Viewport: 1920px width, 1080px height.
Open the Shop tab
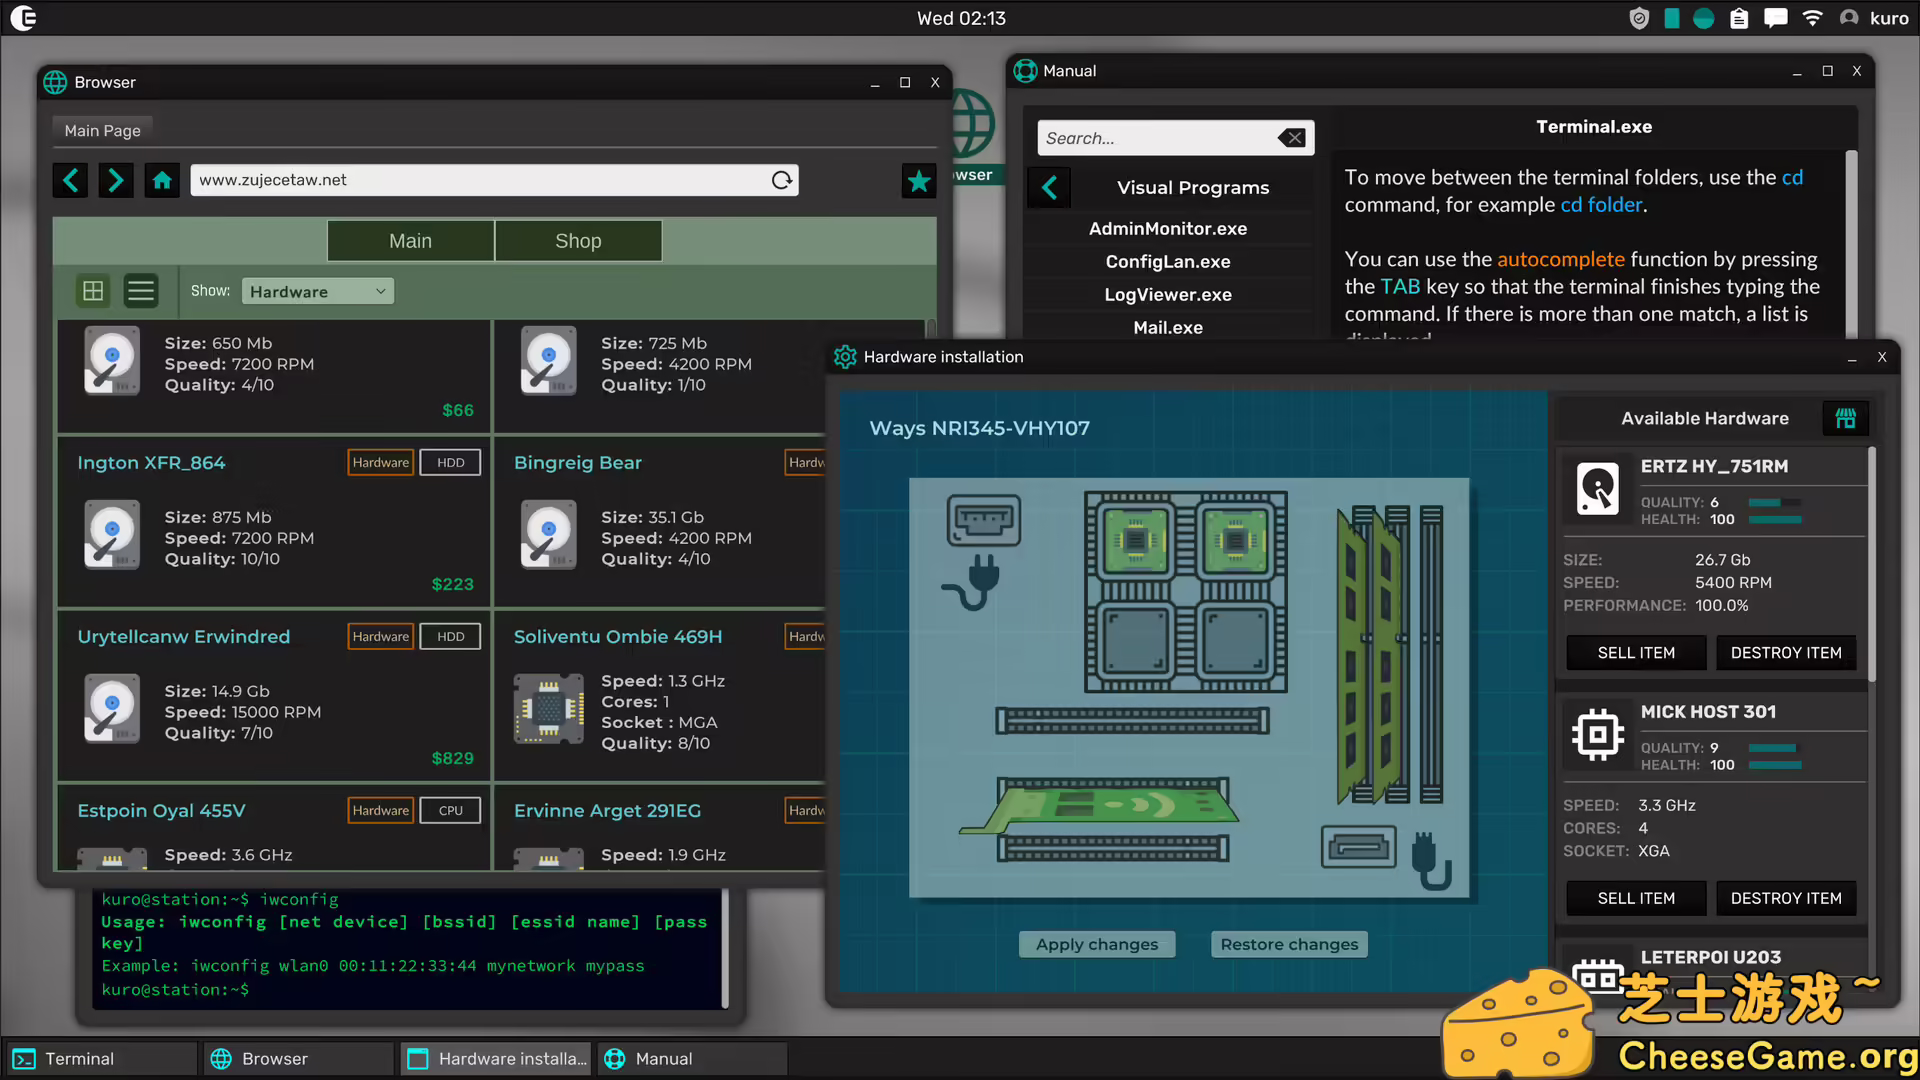pyautogui.click(x=578, y=241)
